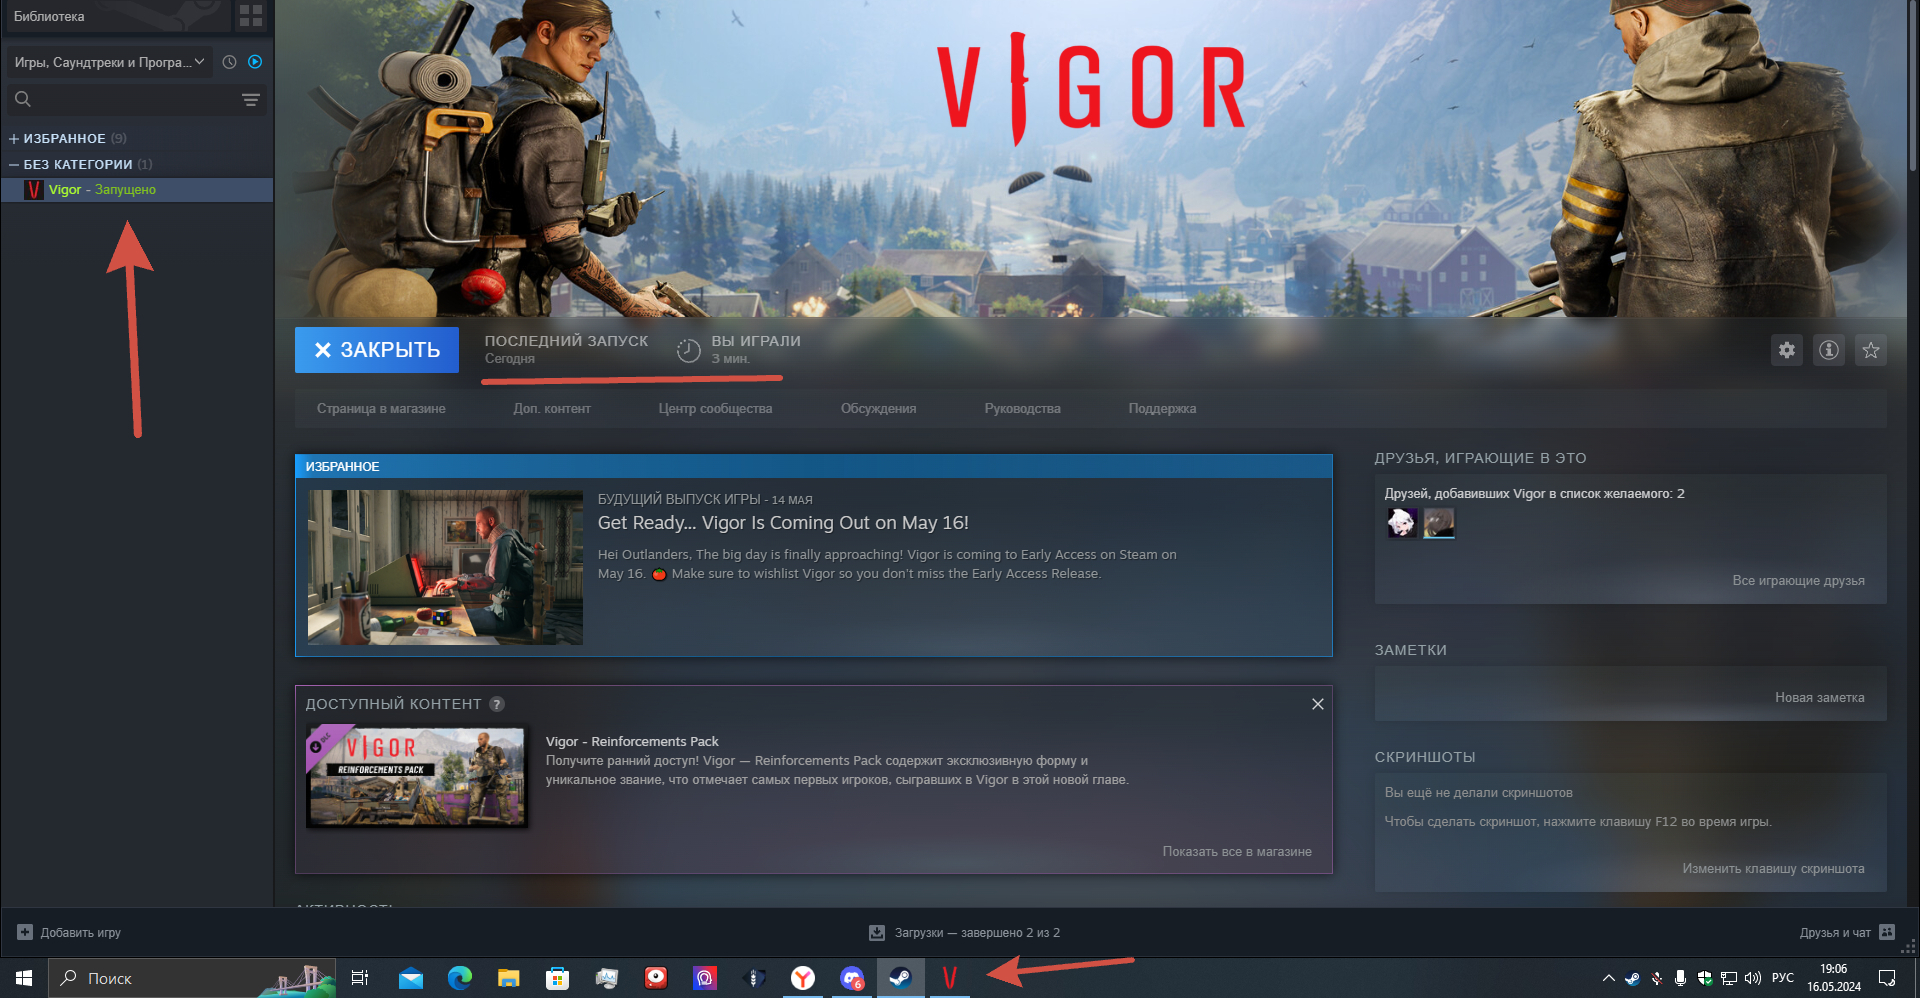Dismiss the Доступный контент panel
The image size is (1920, 998).
[x=1317, y=704]
